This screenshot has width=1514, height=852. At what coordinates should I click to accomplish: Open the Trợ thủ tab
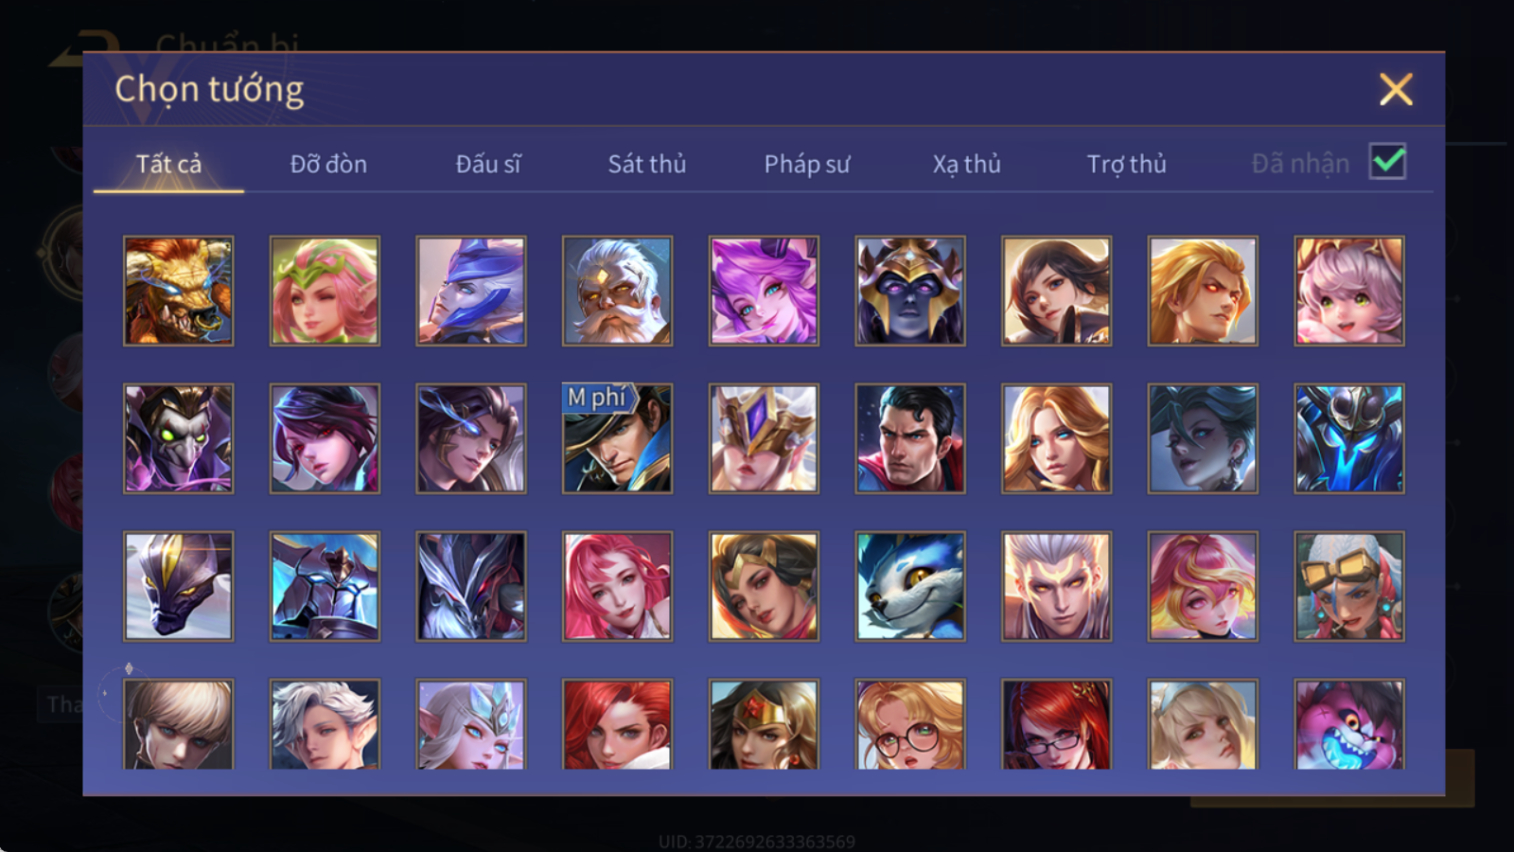coord(1126,164)
